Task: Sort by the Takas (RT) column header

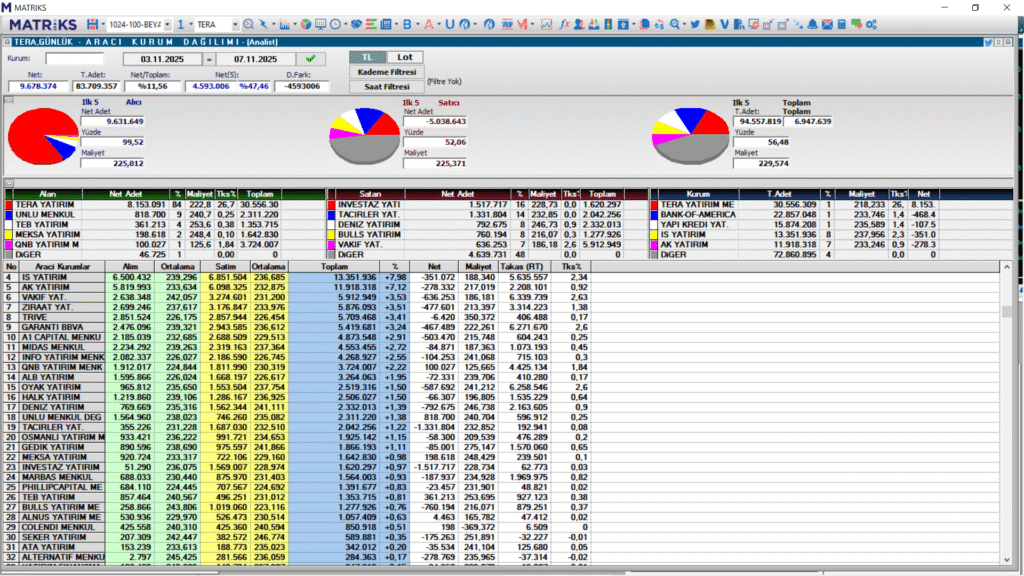Action: (522, 266)
